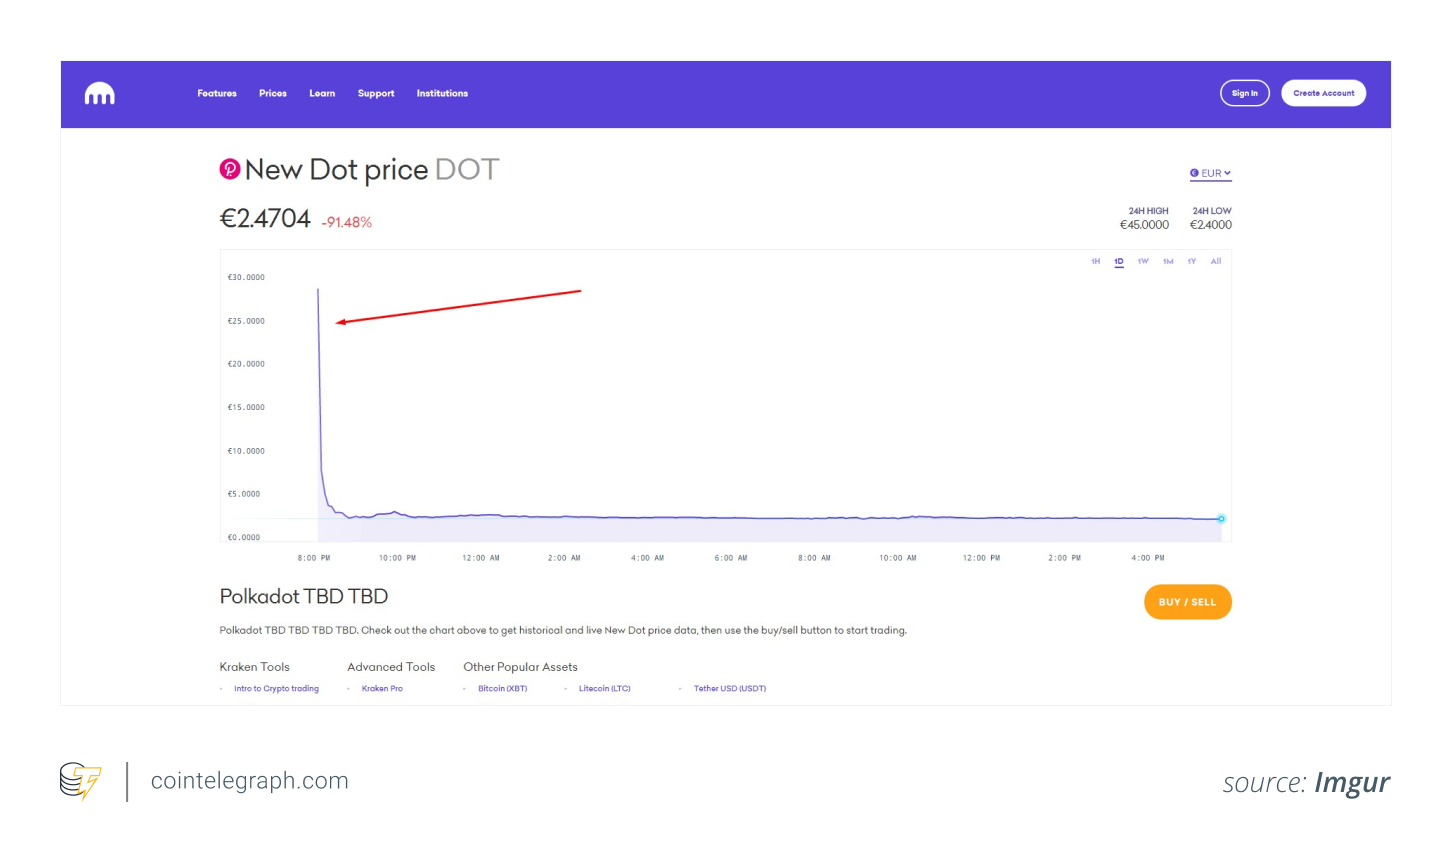1450x862 pixels.
Task: Click the 10:00 PM time axis label
Action: 397,558
